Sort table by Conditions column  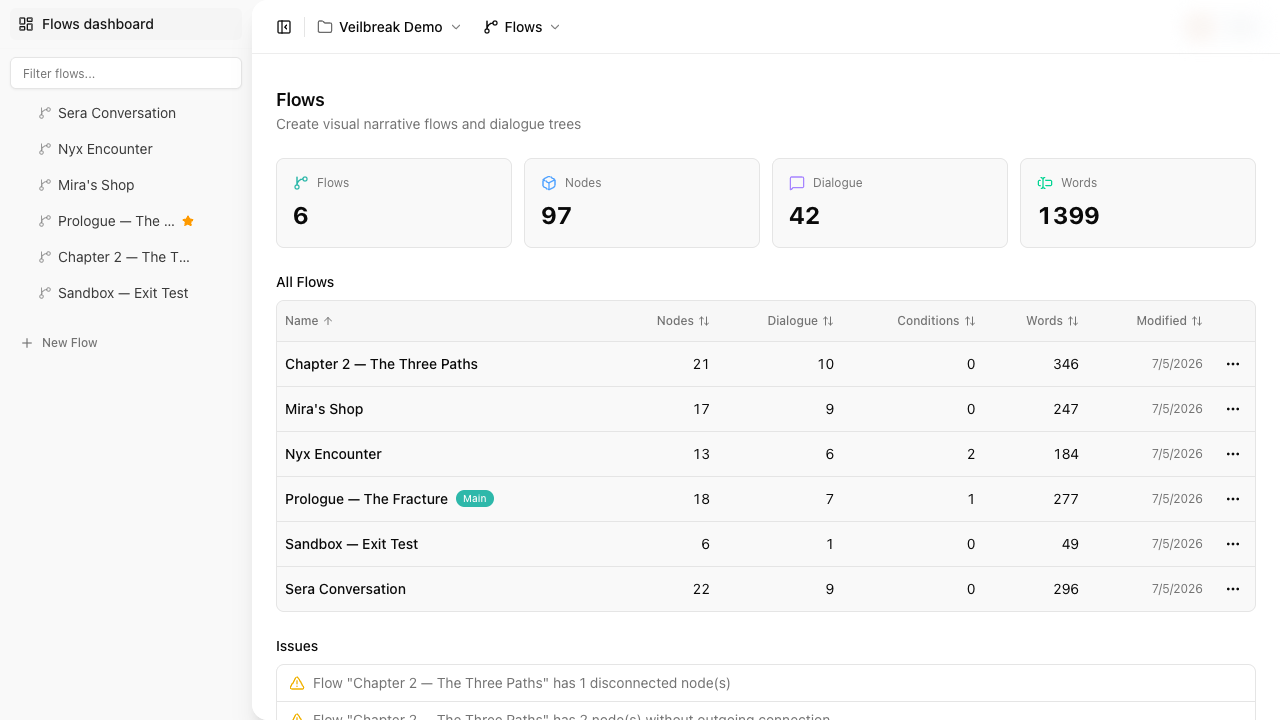pyautogui.click(x=936, y=321)
